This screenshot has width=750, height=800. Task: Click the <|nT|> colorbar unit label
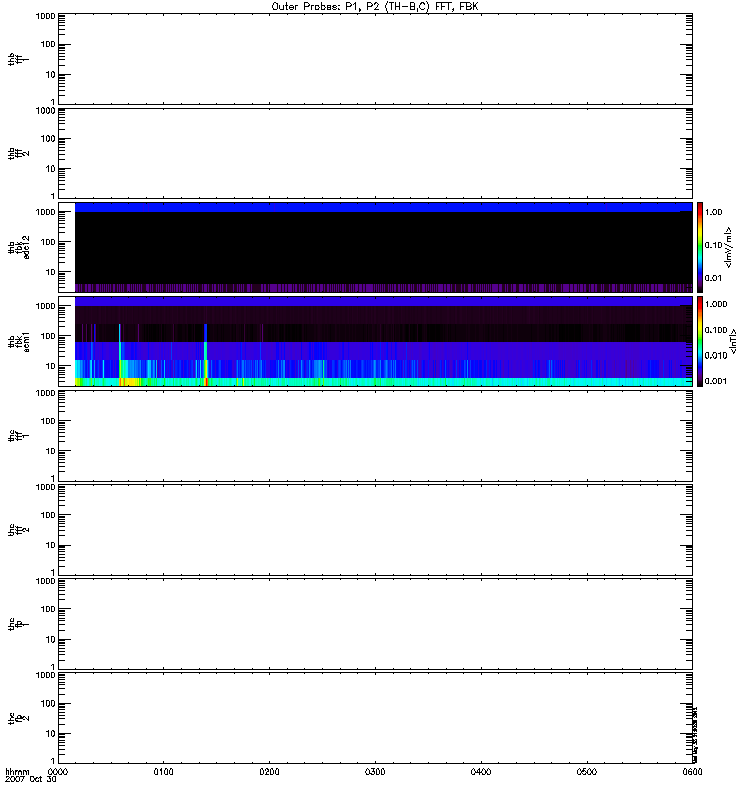pos(733,341)
